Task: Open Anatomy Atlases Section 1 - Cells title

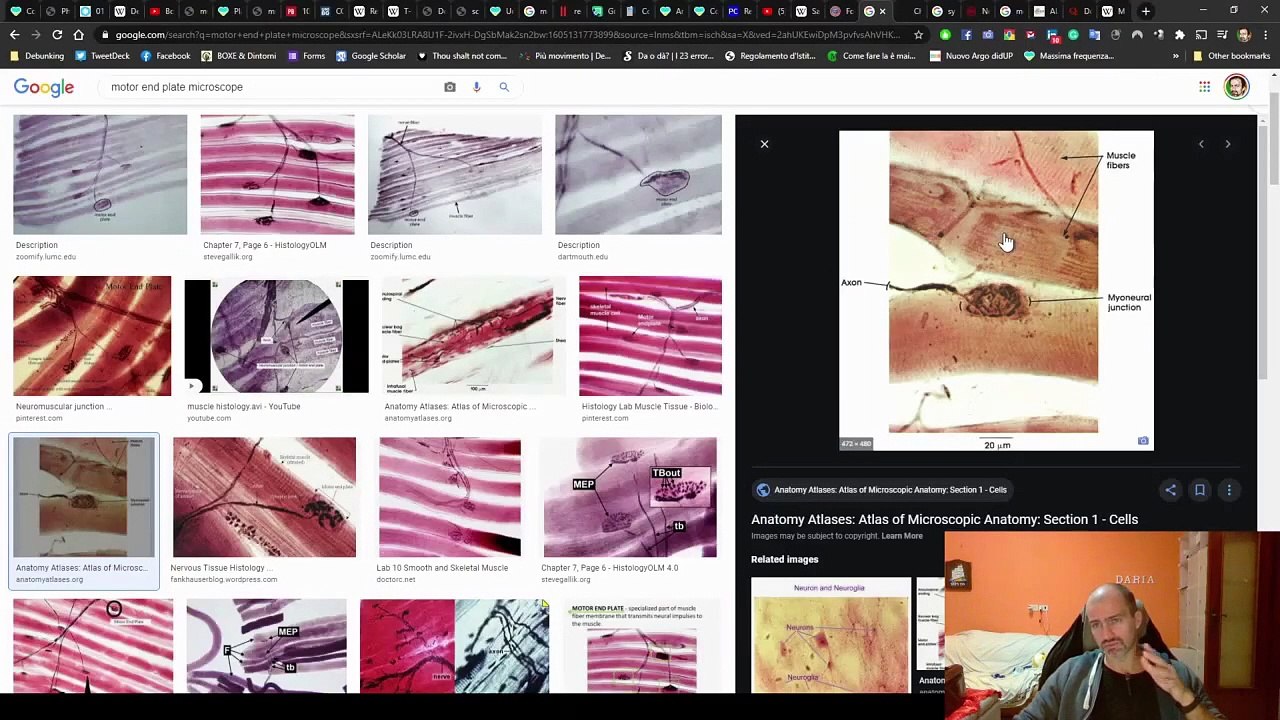Action: [944, 519]
